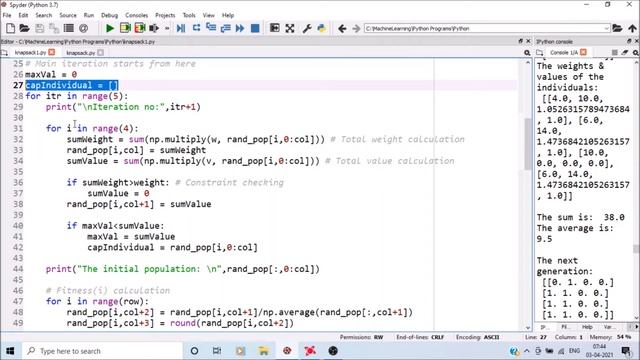Go forward with right arrow icon
Image resolution: width=640 pixels, height=360 pixels.
tap(356, 28)
